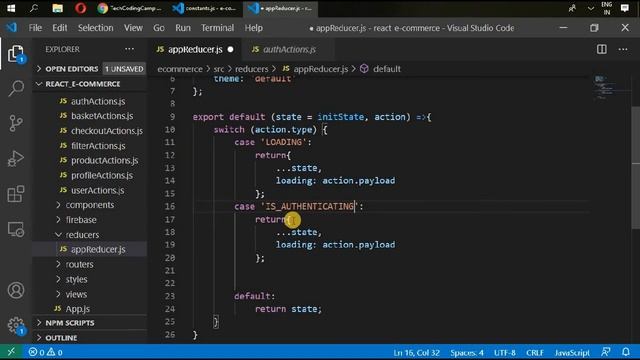
Task: Expand the views folder
Action: coord(76,294)
